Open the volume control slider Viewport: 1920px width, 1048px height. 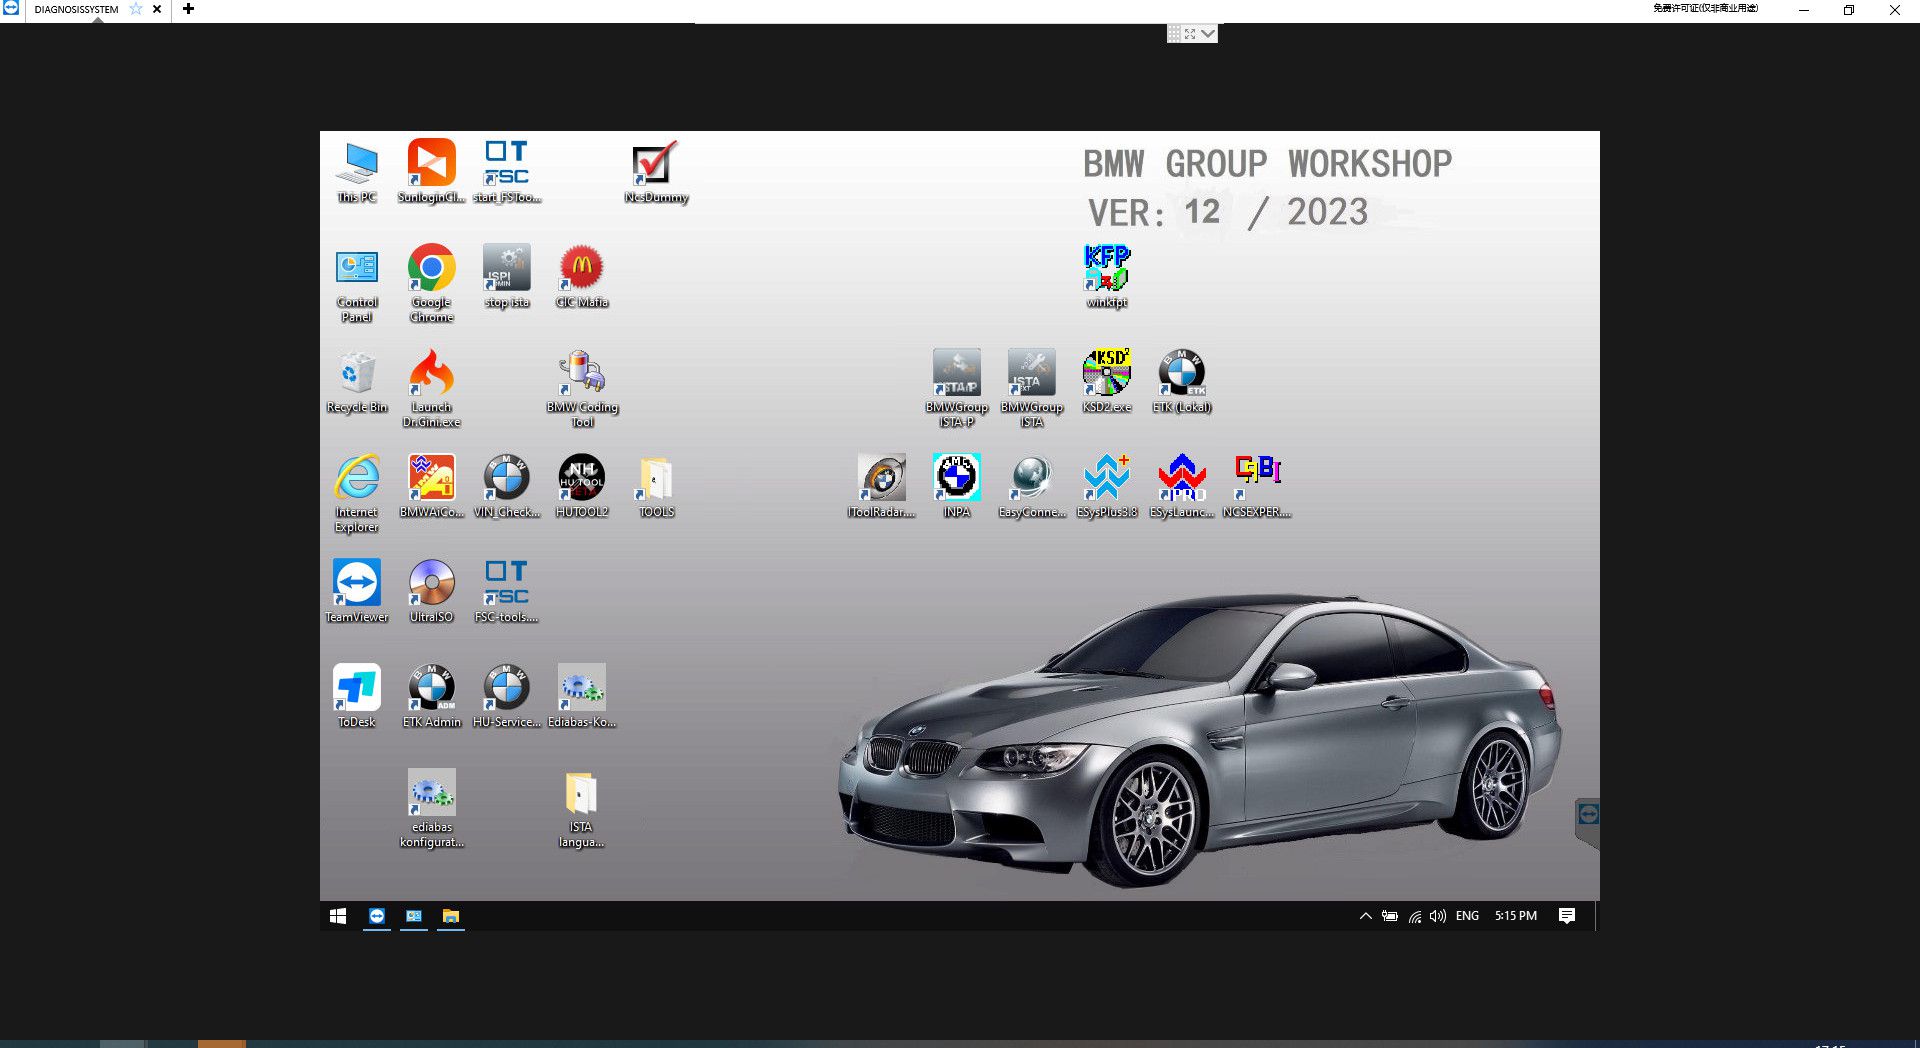click(1438, 916)
